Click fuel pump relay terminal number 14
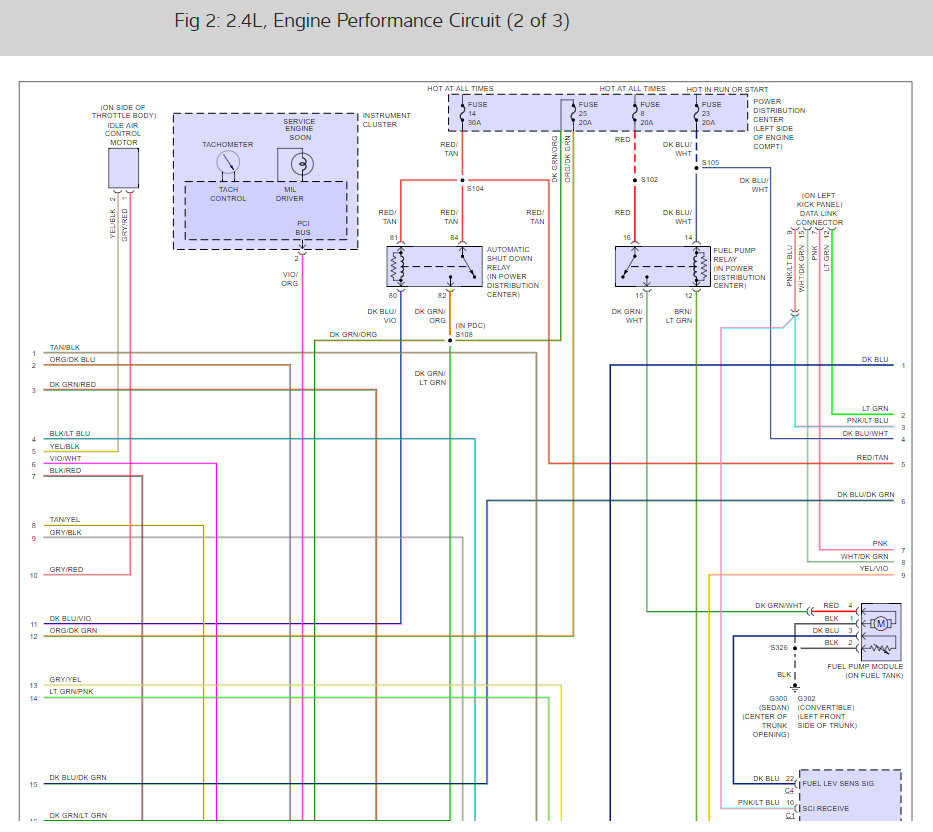This screenshot has width=933, height=832. (x=688, y=237)
